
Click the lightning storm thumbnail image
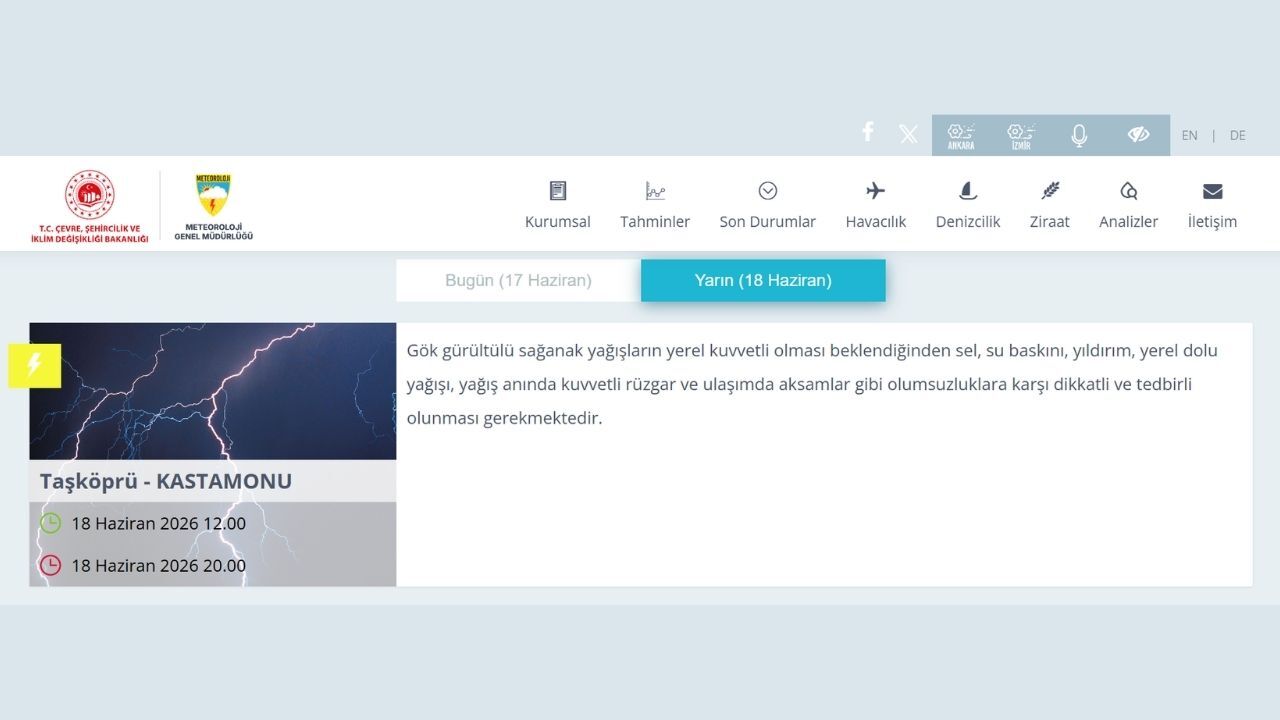[213, 391]
